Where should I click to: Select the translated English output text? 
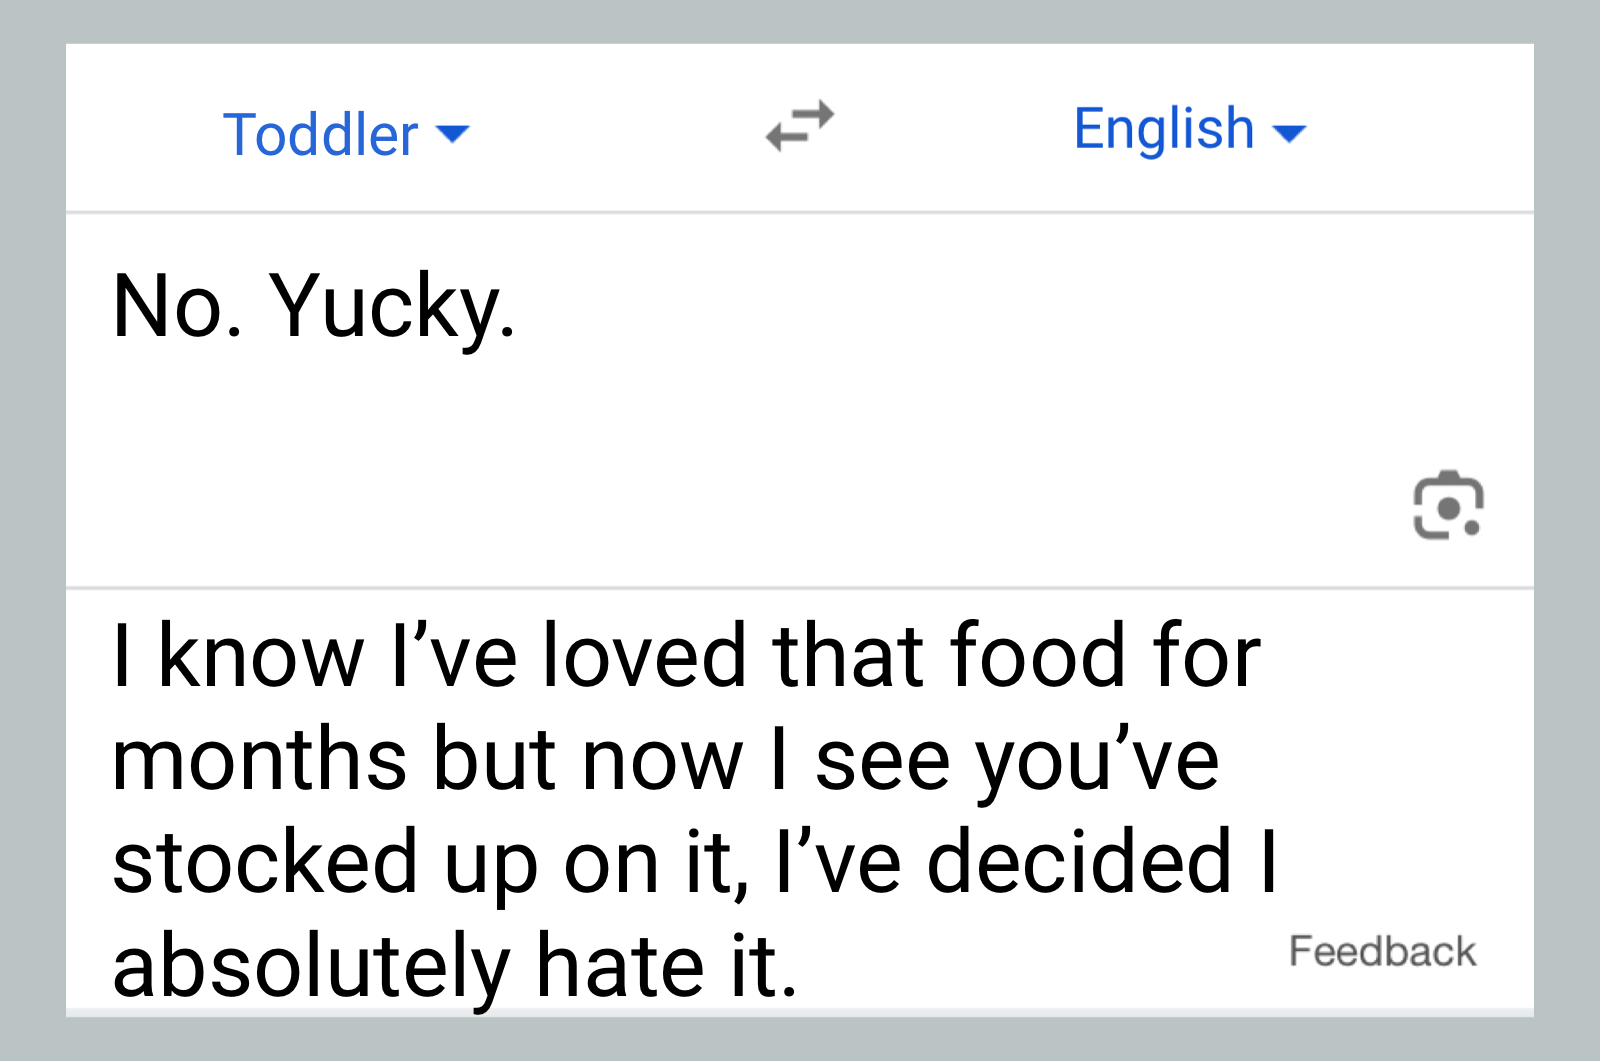click(690, 810)
